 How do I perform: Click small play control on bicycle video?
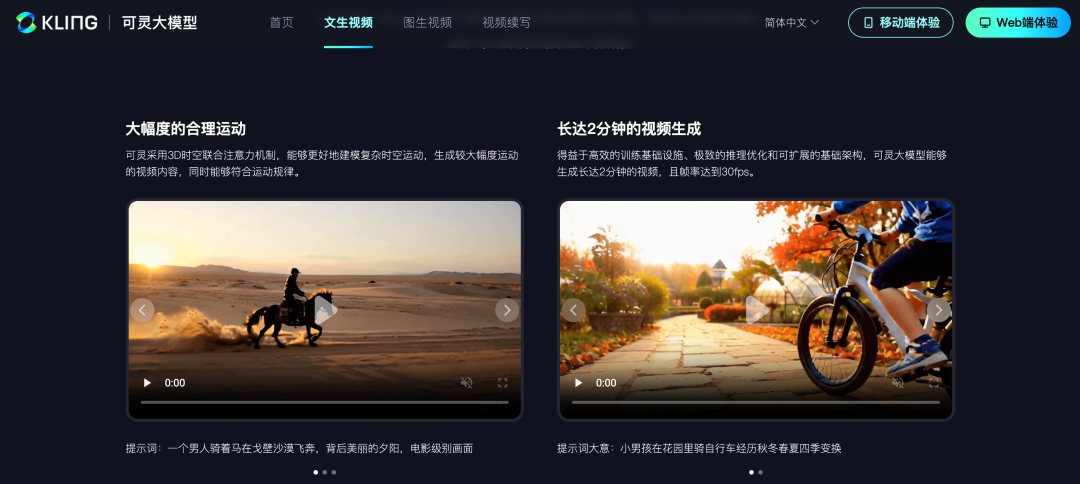[578, 383]
